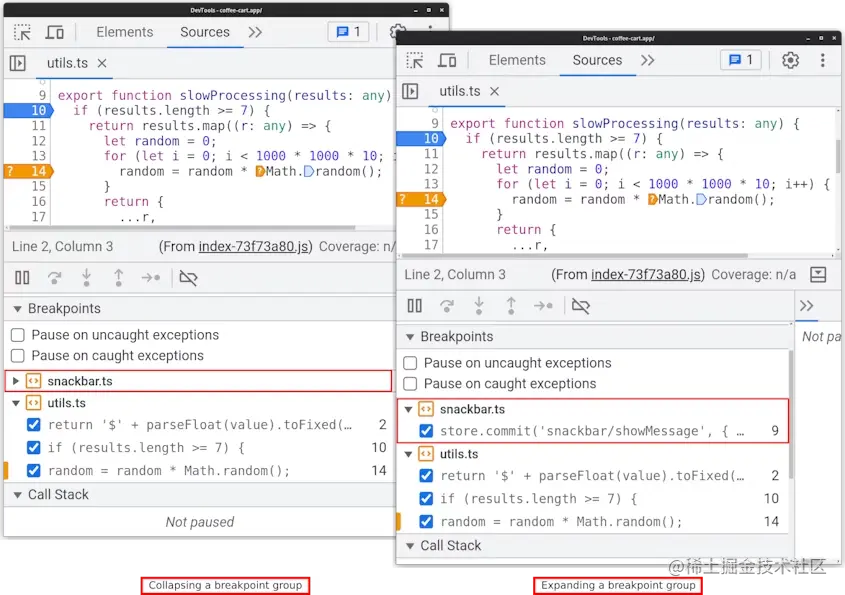
Task: Select utils.ts file tab in right window
Action: point(460,91)
